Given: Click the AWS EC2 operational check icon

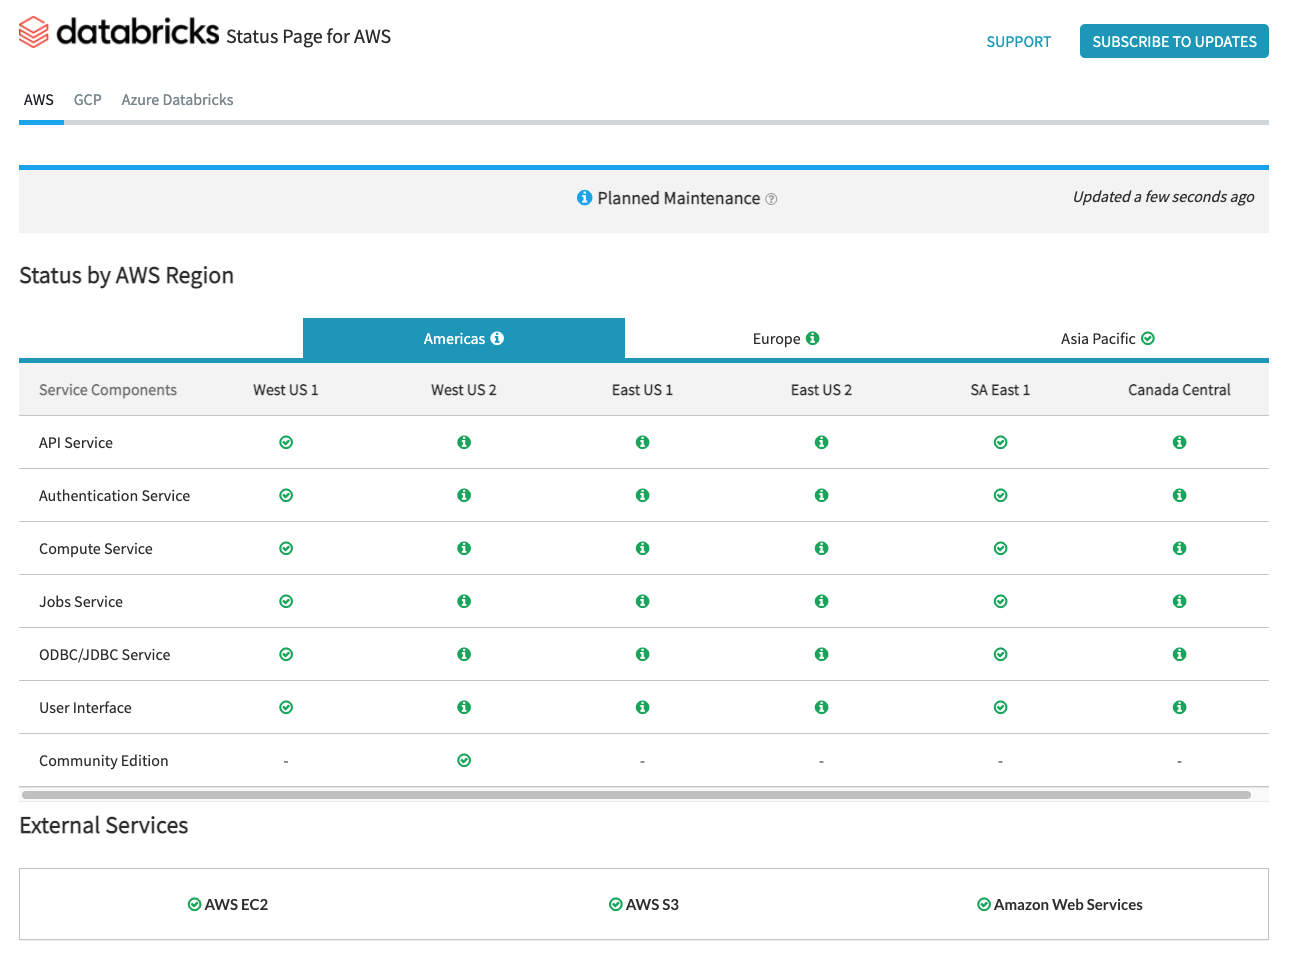Looking at the screenshot, I should [195, 904].
